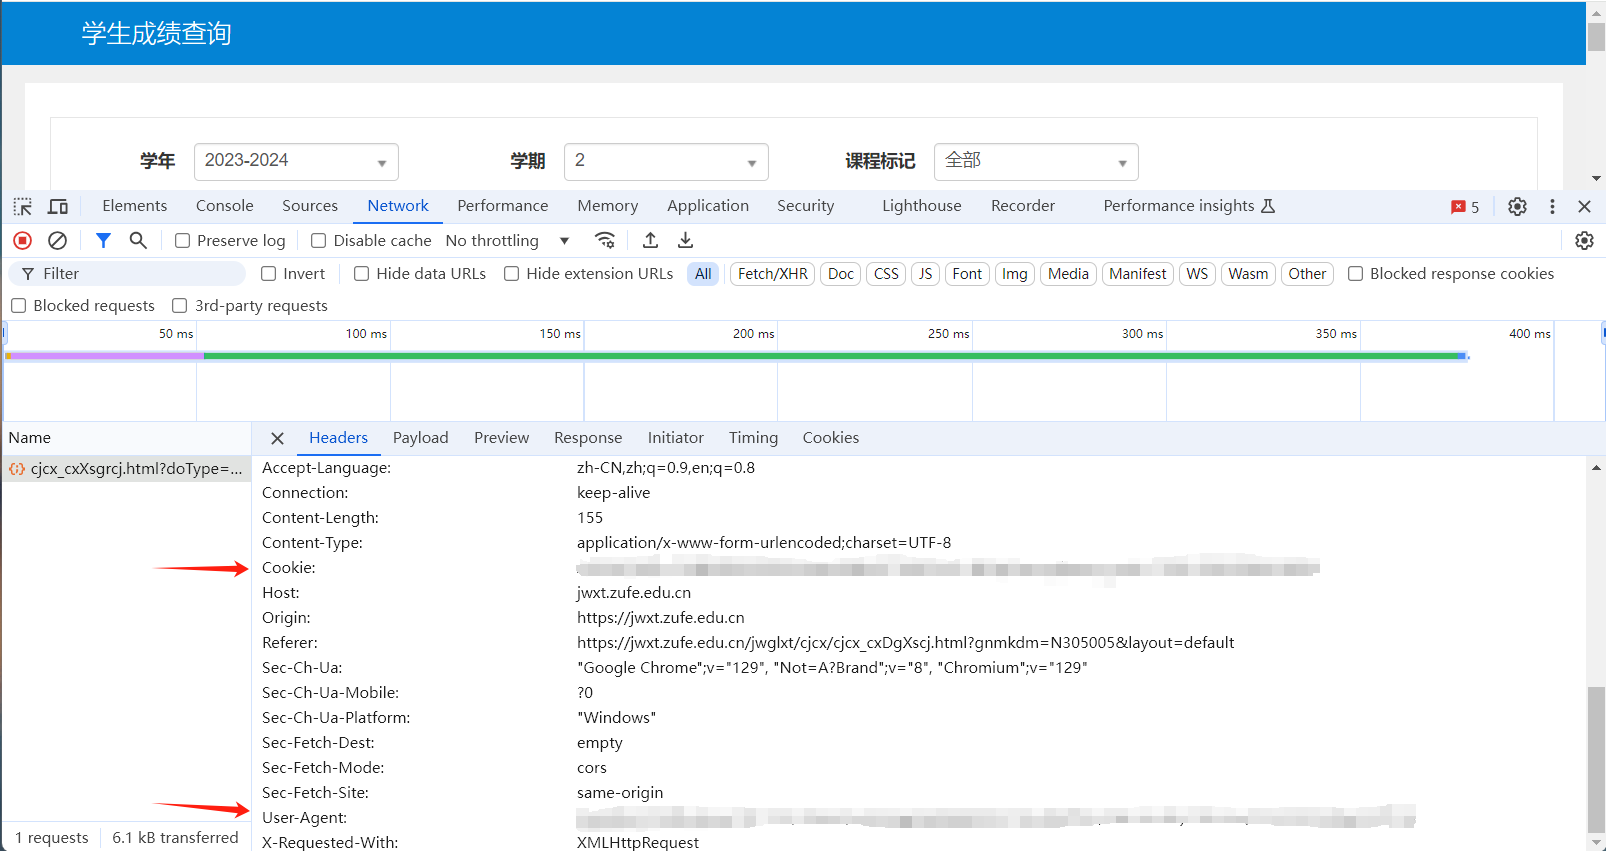The image size is (1606, 851).
Task: Check the Invert filter option
Action: (268, 274)
